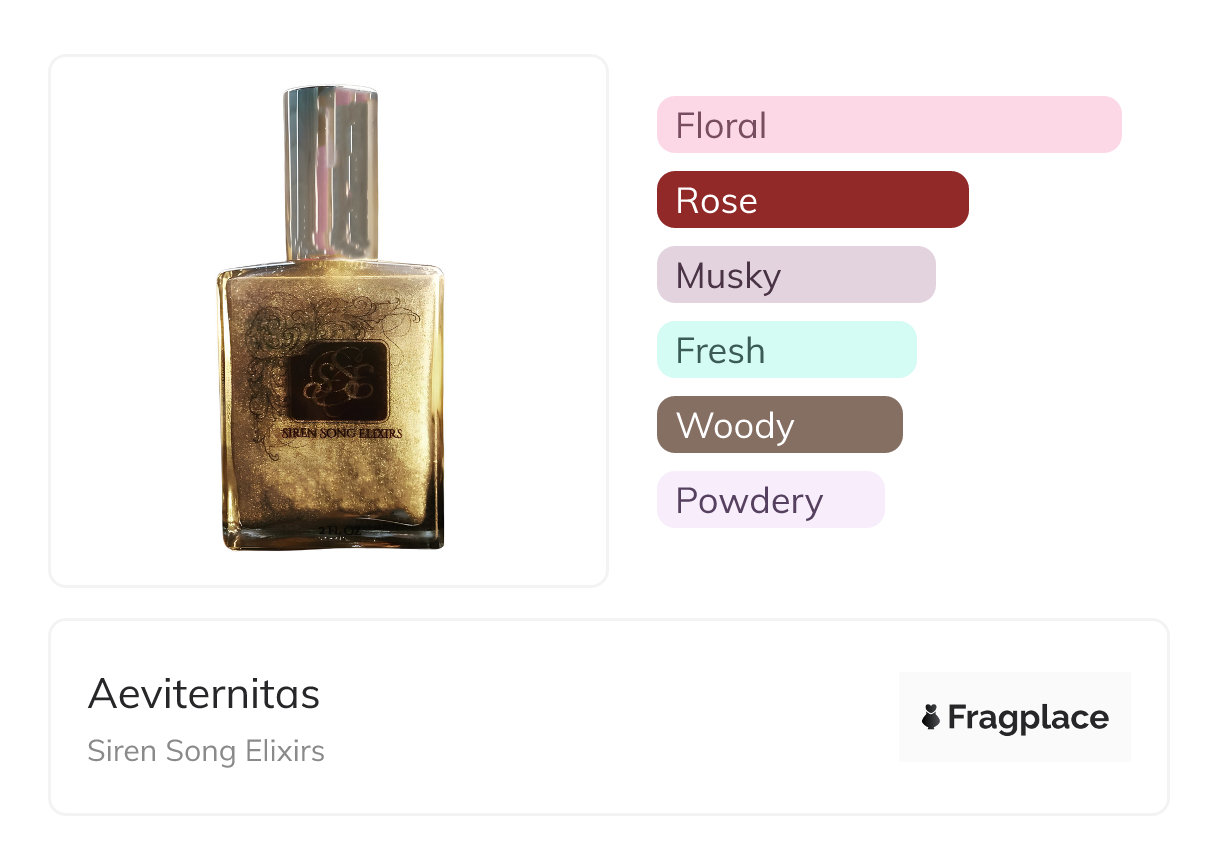Click the volume marking at the bottle base

click(x=332, y=529)
